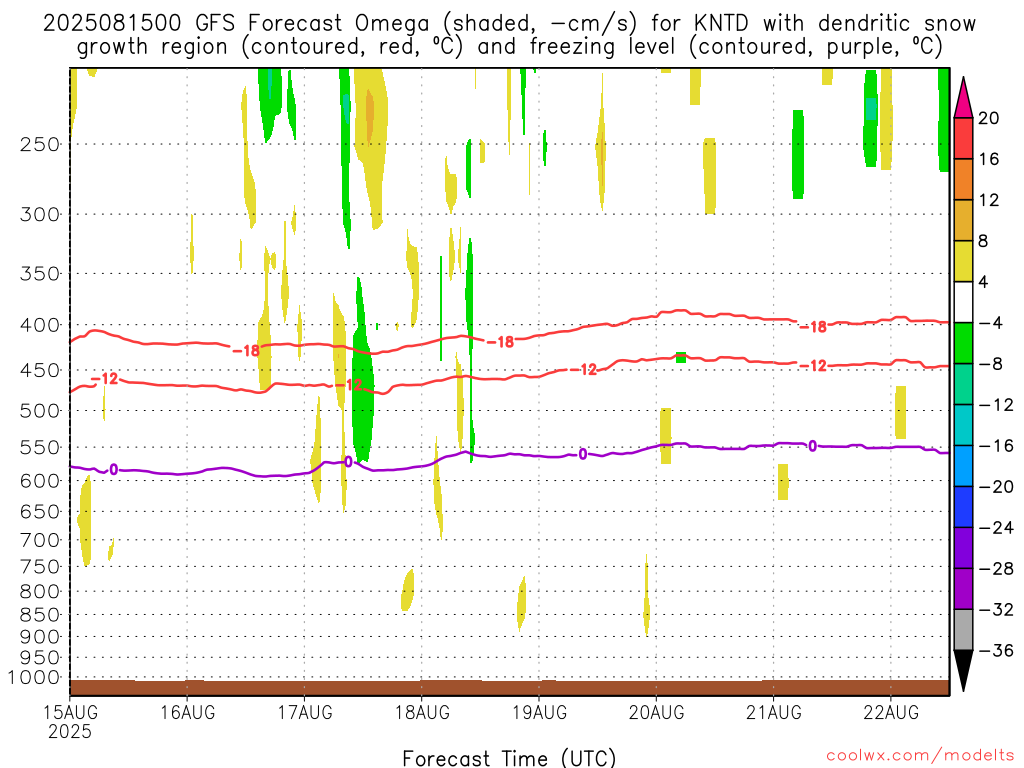Click the 22AUG time axis label

click(x=891, y=712)
